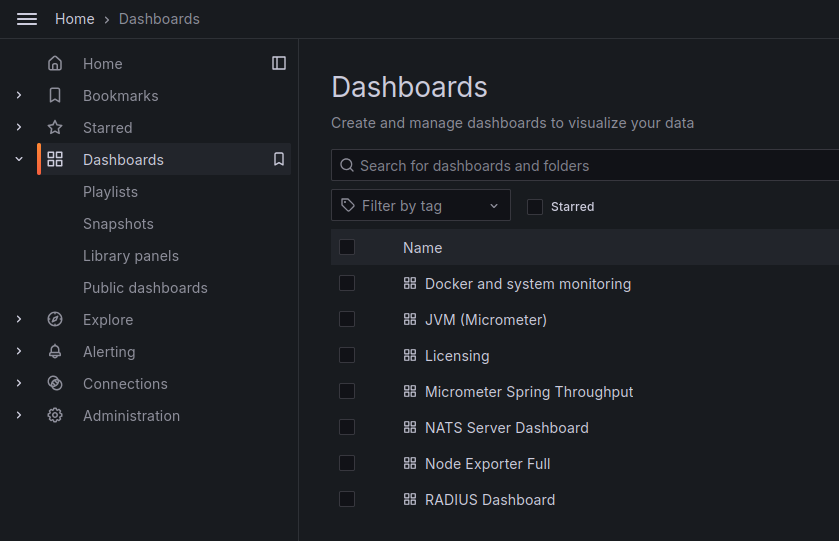Open Playlists in the sidebar
This screenshot has width=839, height=541.
click(x=110, y=192)
